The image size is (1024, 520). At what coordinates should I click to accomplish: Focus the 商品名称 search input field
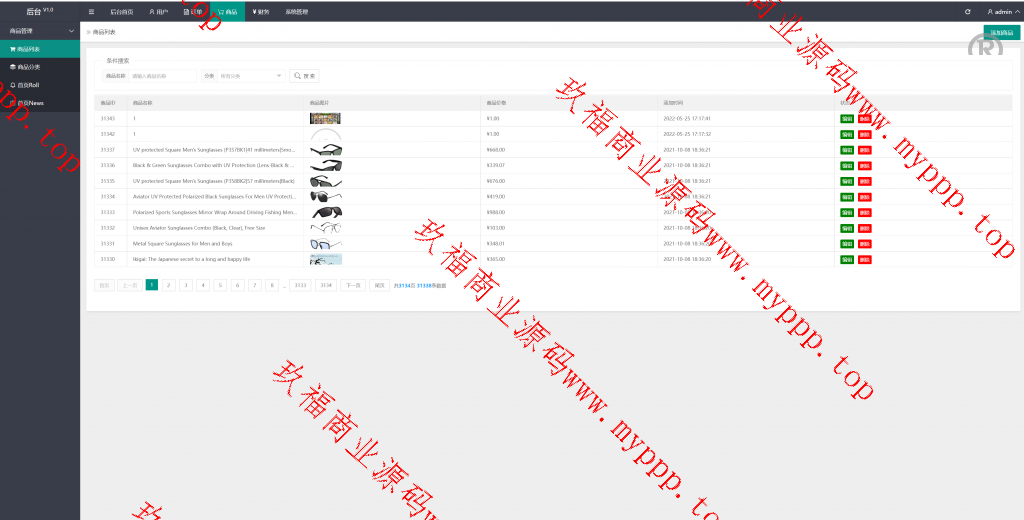(163, 76)
